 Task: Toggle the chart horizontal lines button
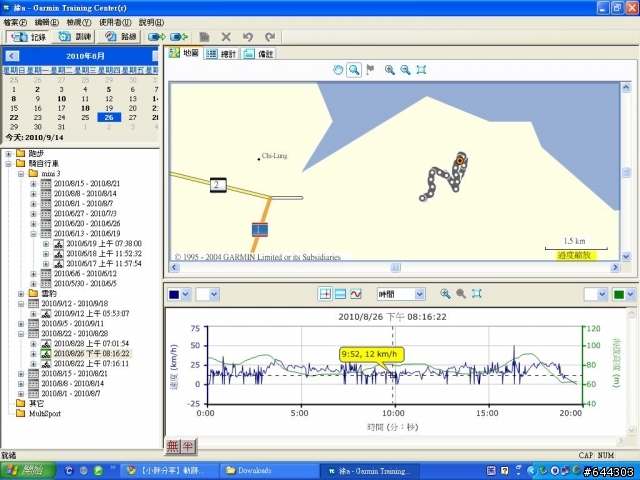(340, 294)
